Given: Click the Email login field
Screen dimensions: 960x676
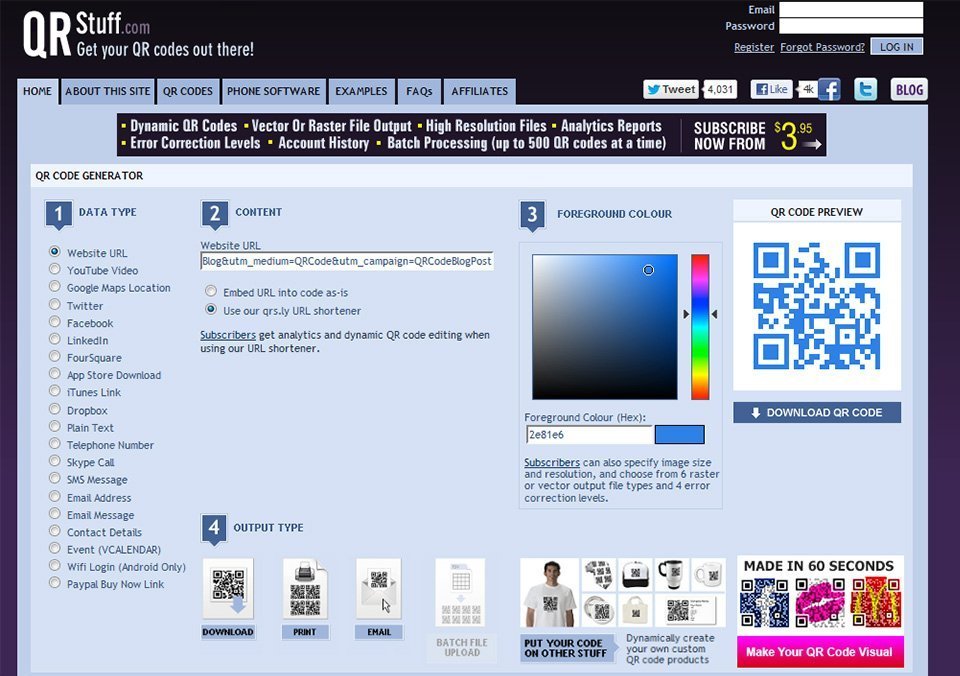Looking at the screenshot, I should point(851,9).
